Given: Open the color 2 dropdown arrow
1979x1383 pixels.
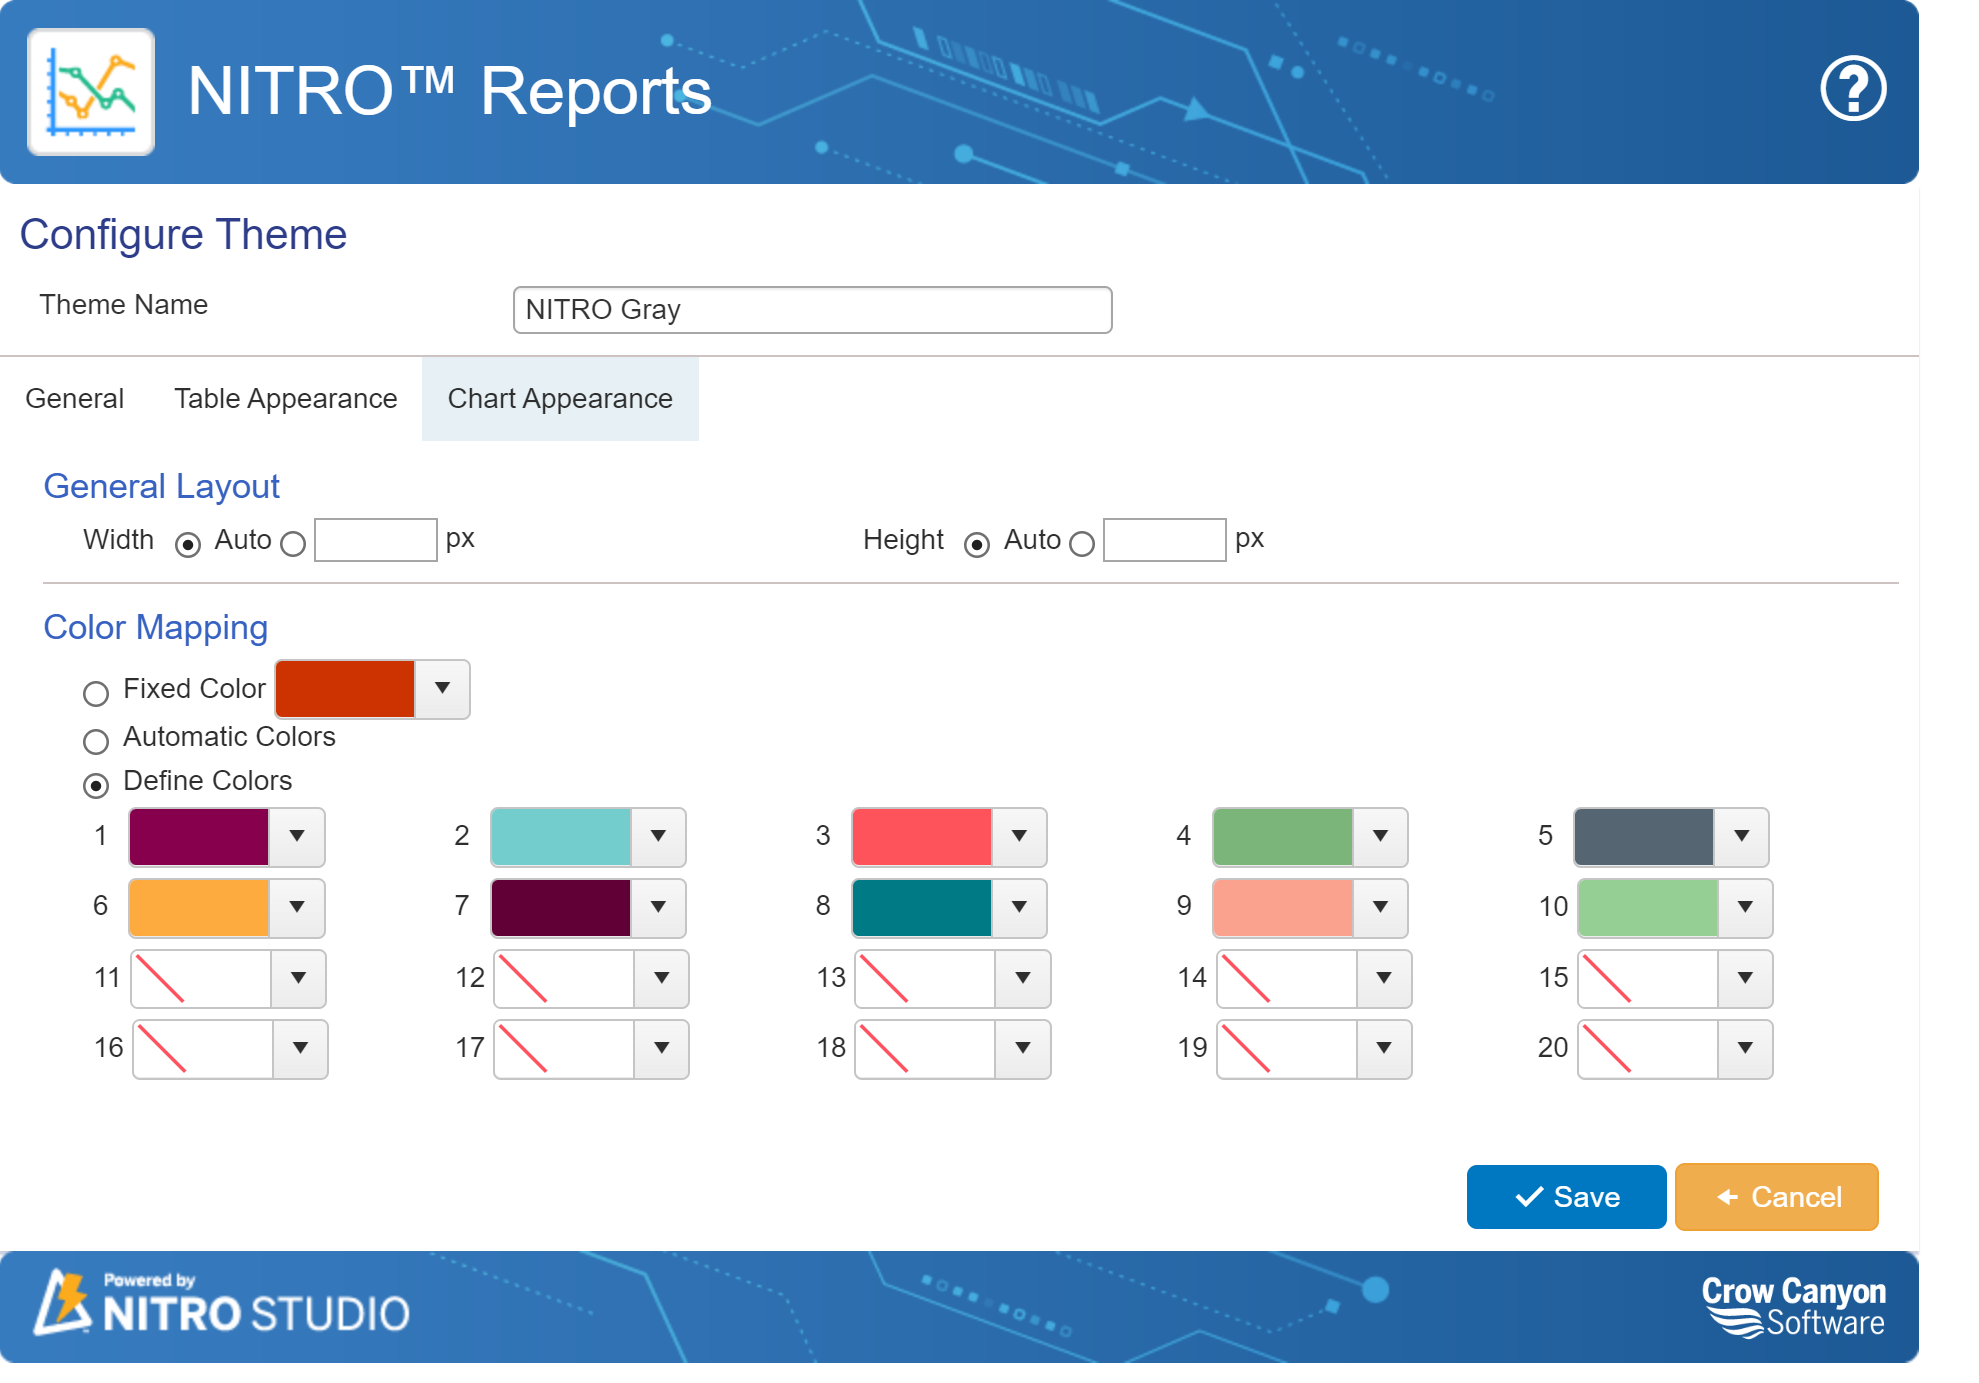Looking at the screenshot, I should pos(658,837).
